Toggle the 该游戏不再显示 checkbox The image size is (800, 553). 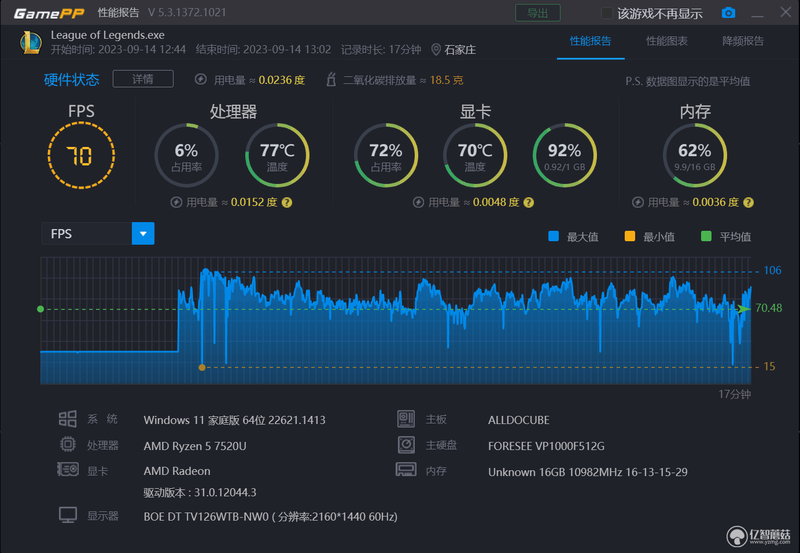click(x=607, y=13)
